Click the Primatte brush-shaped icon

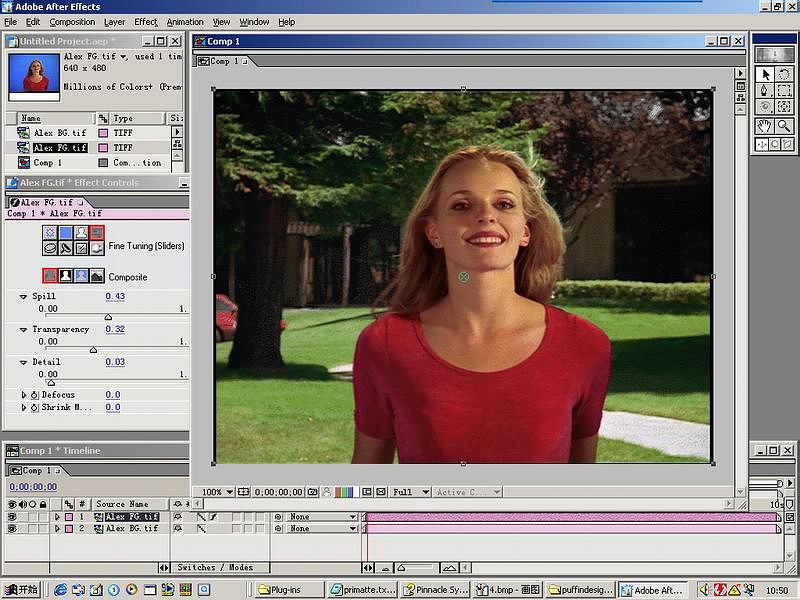(x=65, y=248)
